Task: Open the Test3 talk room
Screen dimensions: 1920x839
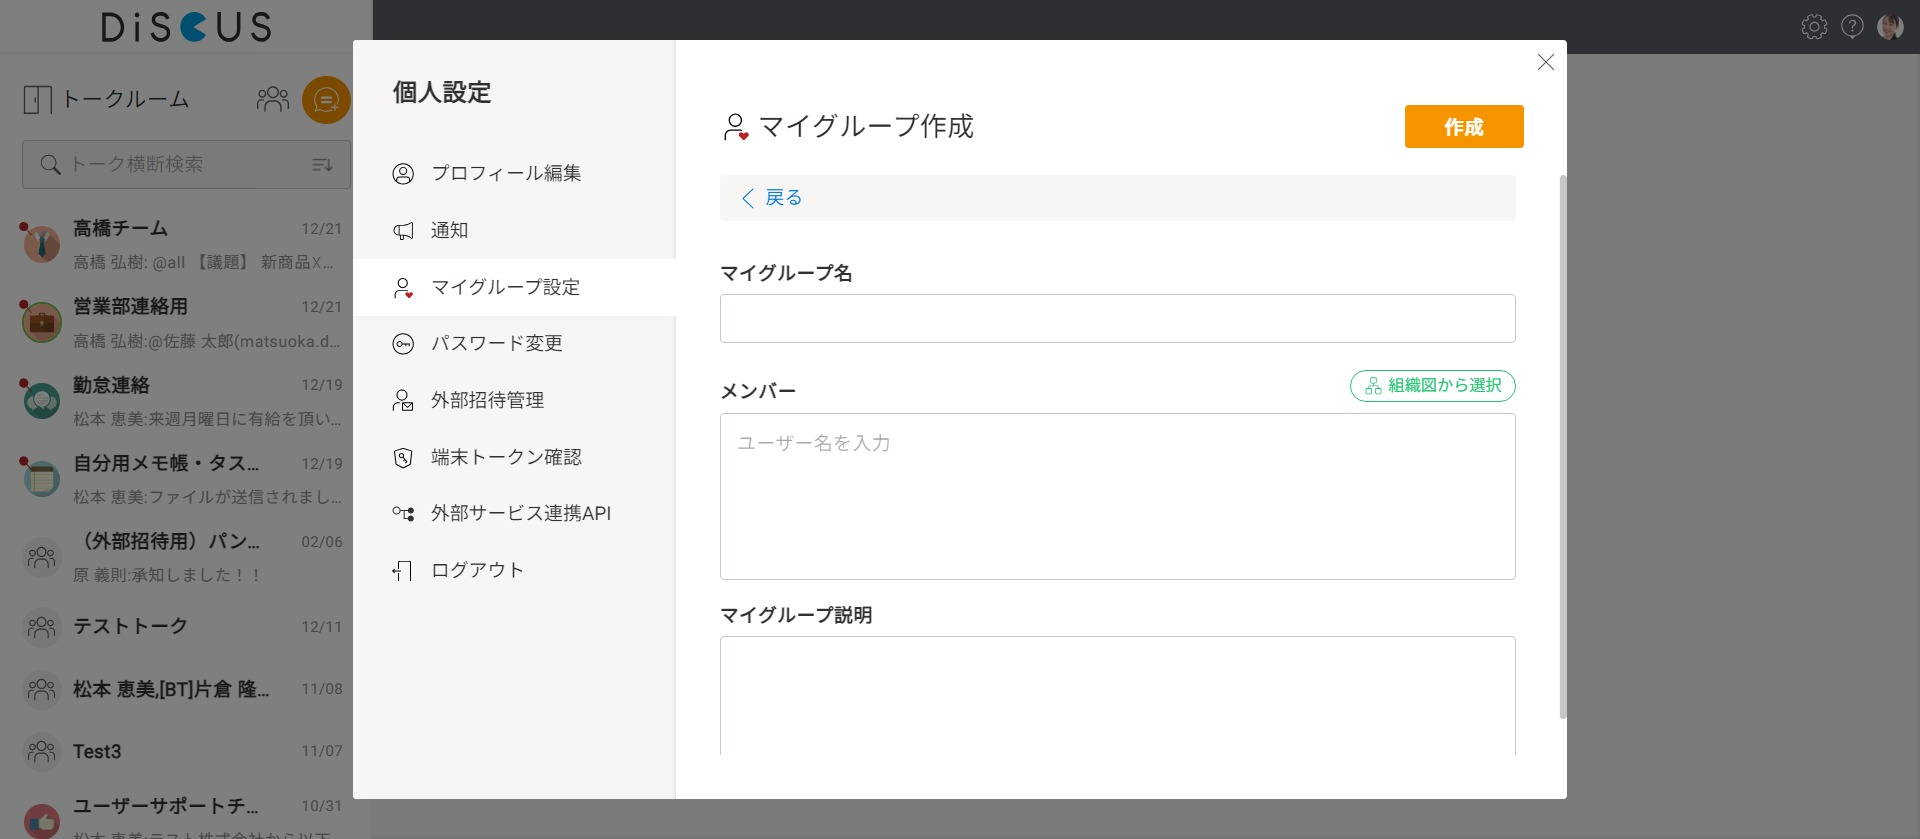Action: [186, 751]
